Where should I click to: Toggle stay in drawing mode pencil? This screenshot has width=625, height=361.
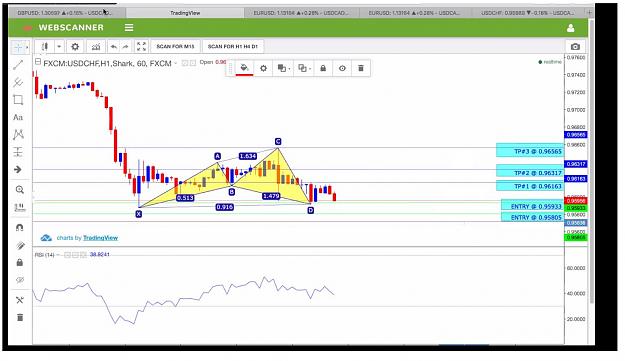tap(20, 245)
